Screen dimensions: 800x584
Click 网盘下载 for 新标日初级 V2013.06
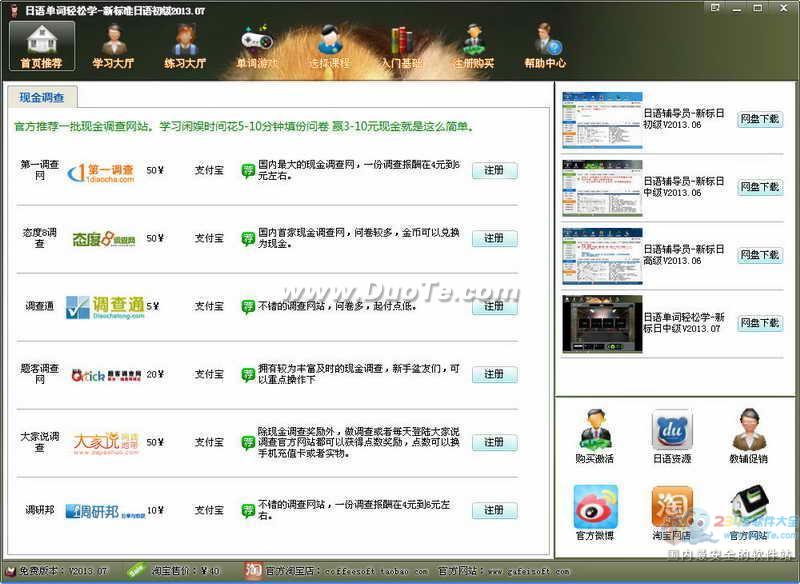click(x=760, y=119)
